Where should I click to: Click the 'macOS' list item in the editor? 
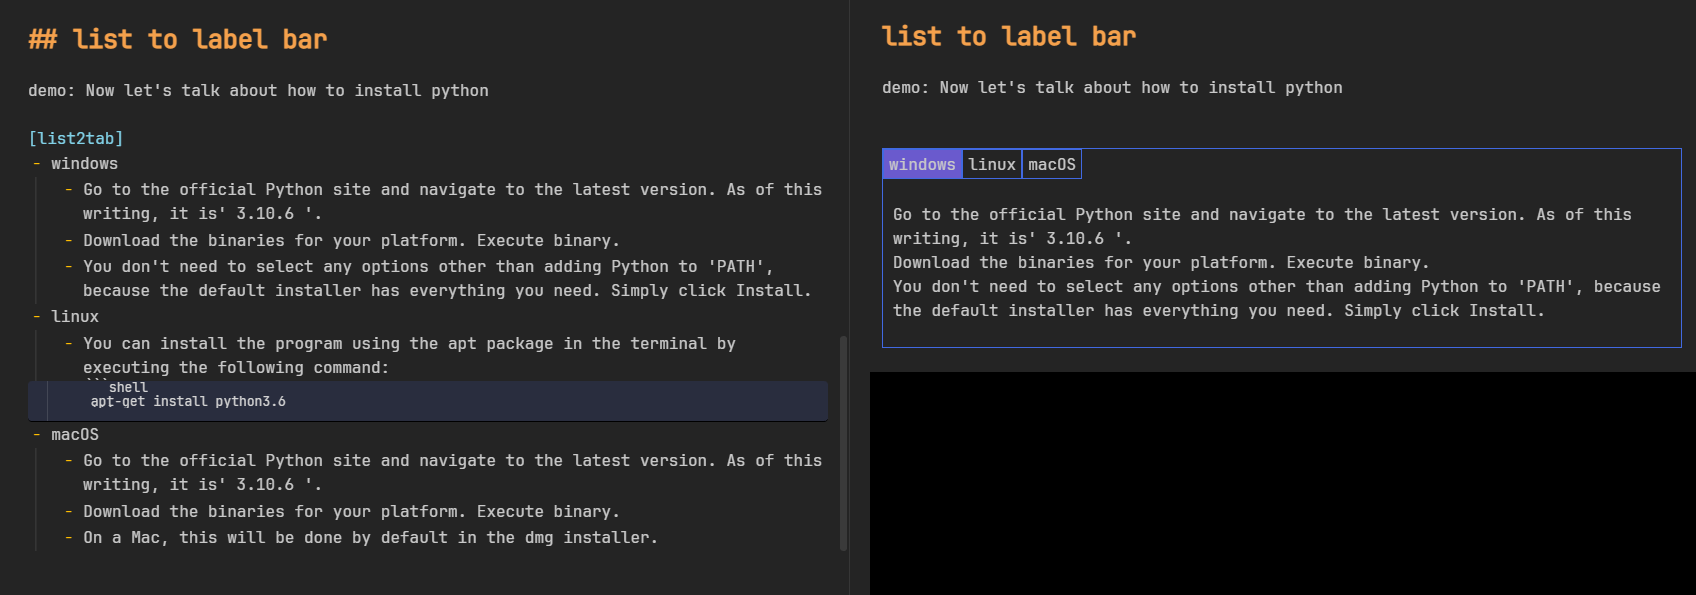point(75,435)
